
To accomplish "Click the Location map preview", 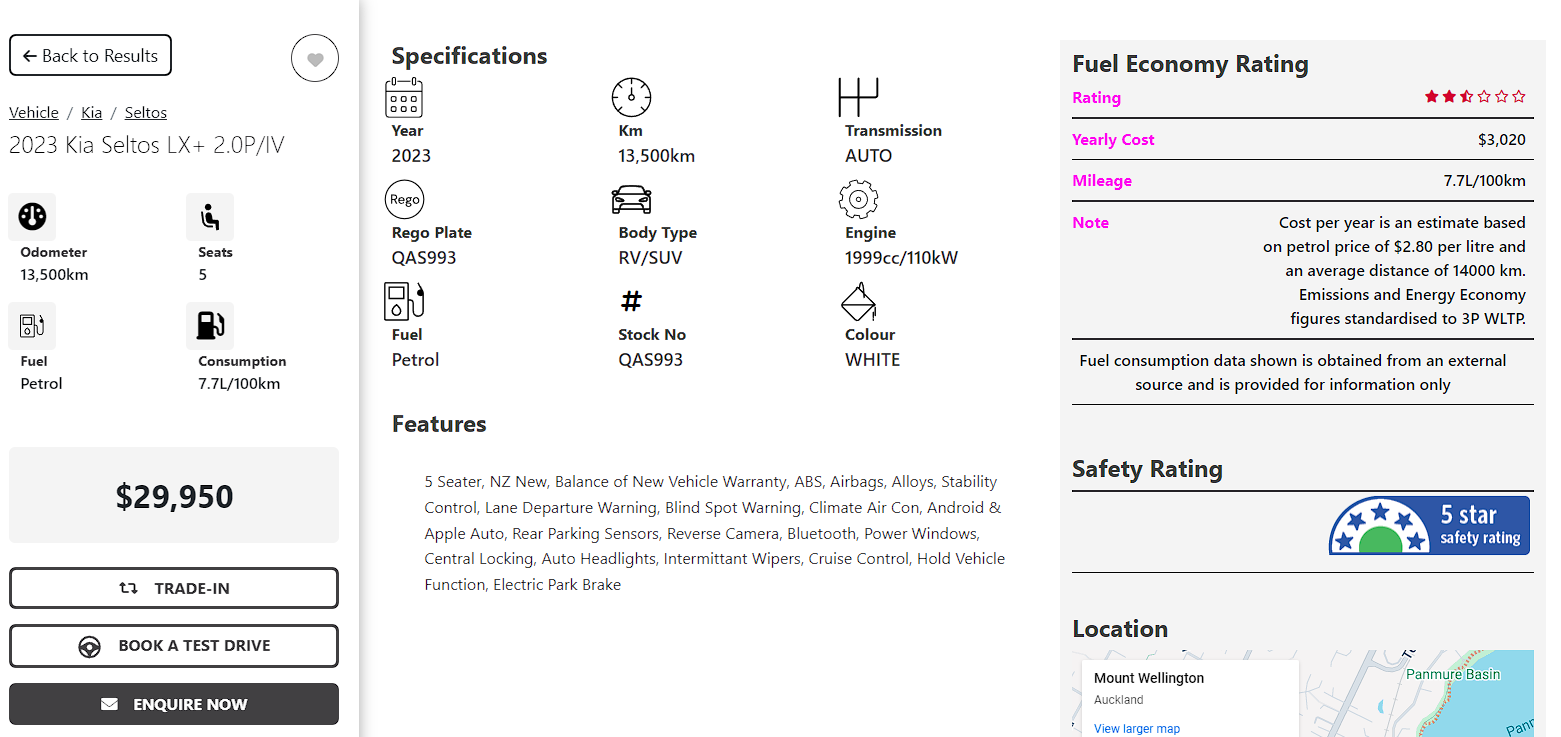I will point(1303,694).
